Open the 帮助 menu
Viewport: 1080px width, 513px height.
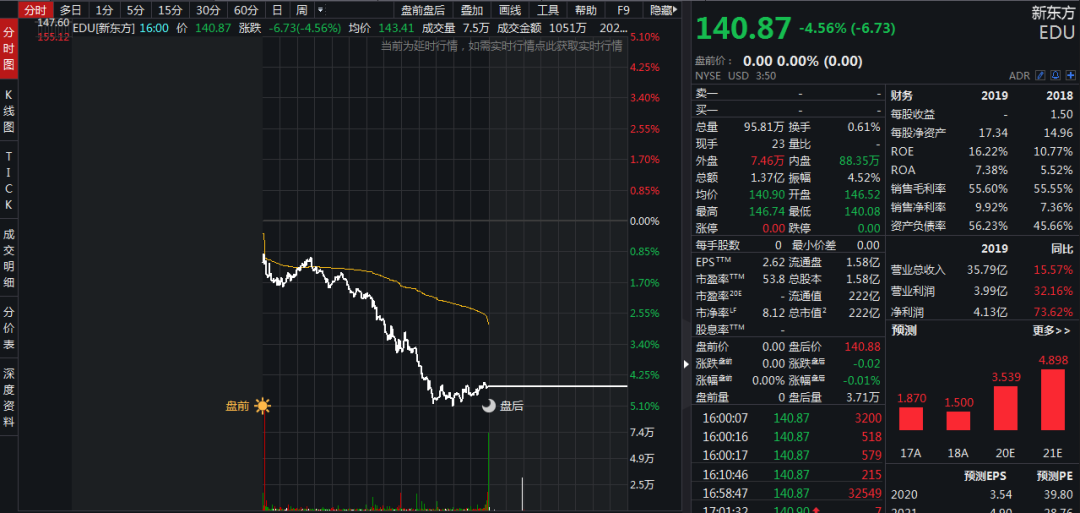[585, 10]
